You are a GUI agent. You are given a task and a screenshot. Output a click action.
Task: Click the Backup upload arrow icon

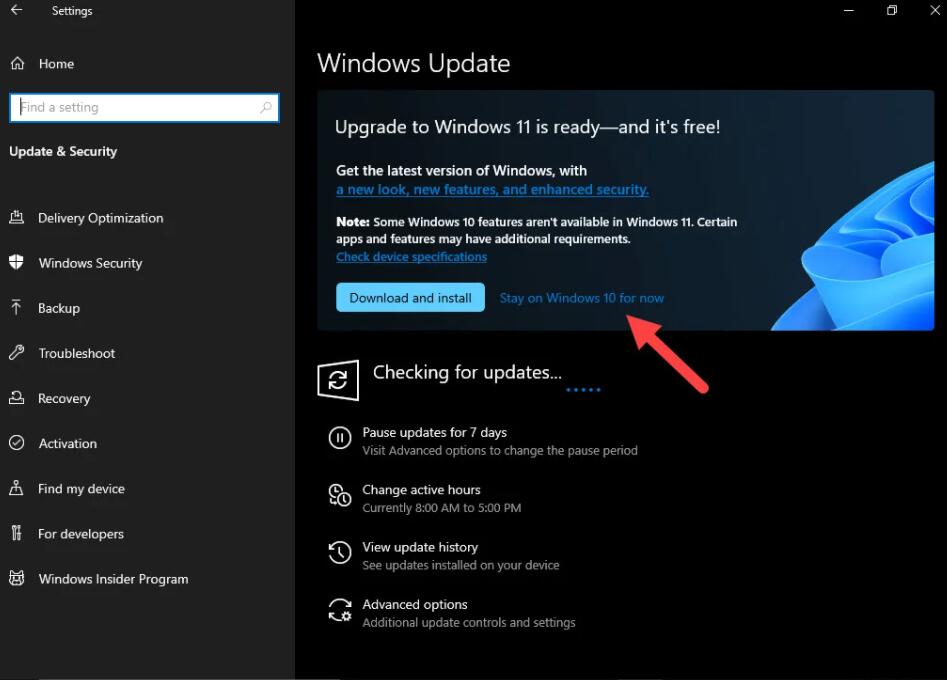click(17, 308)
